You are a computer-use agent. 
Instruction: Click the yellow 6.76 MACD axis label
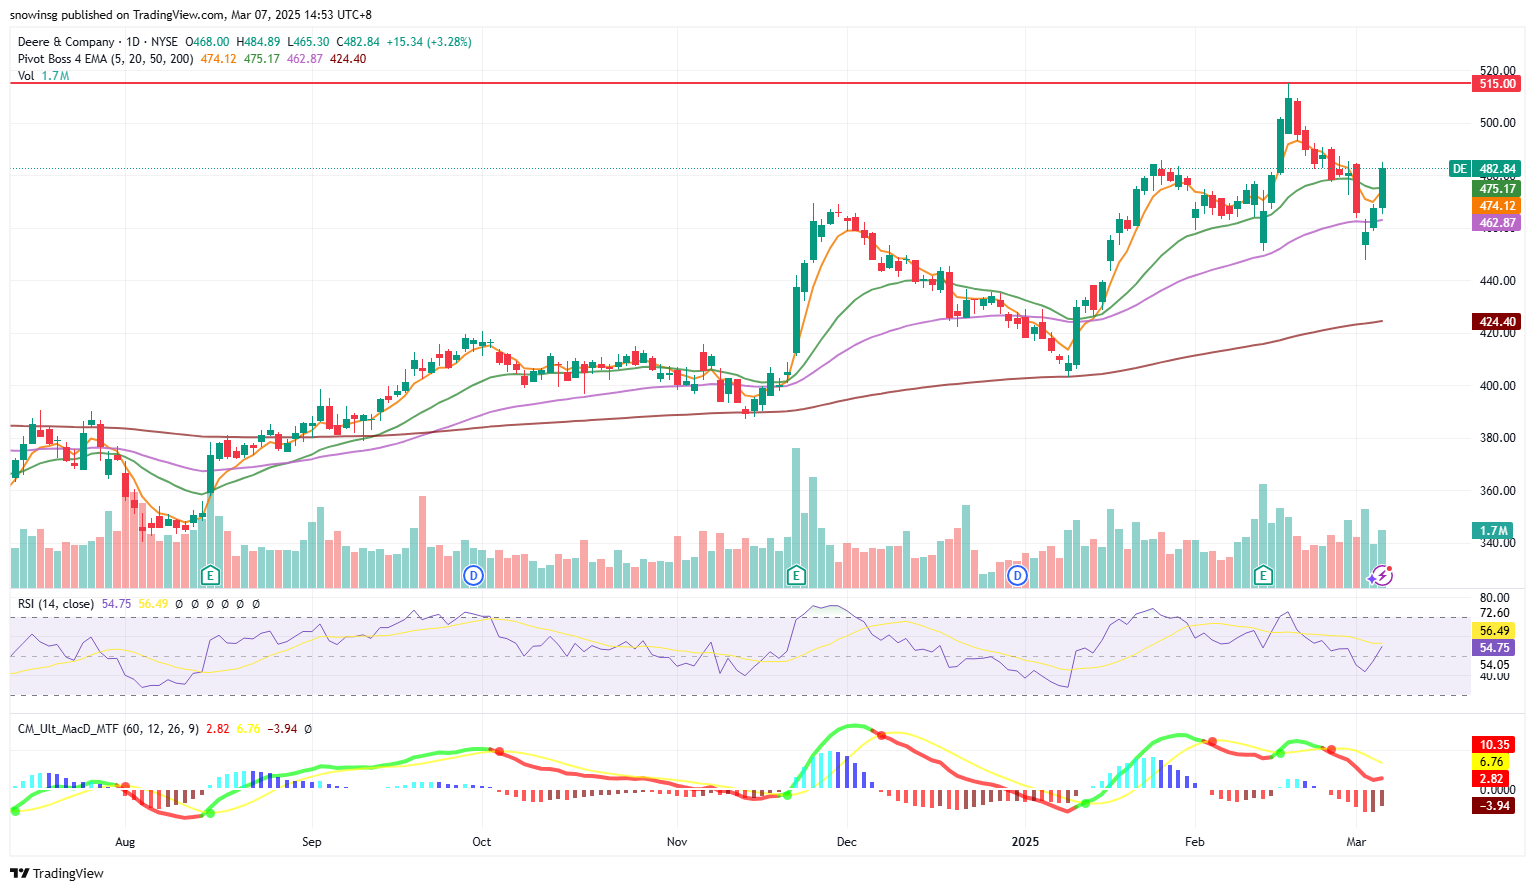pos(1491,762)
